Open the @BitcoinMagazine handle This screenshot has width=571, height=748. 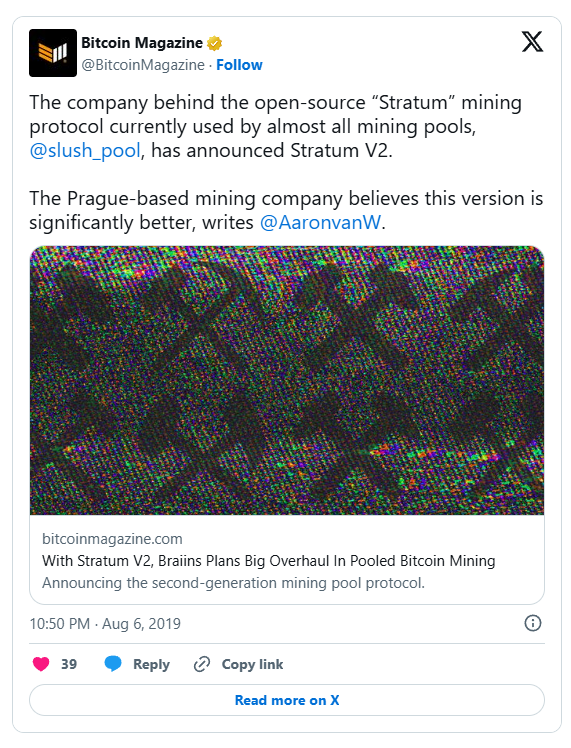point(143,65)
